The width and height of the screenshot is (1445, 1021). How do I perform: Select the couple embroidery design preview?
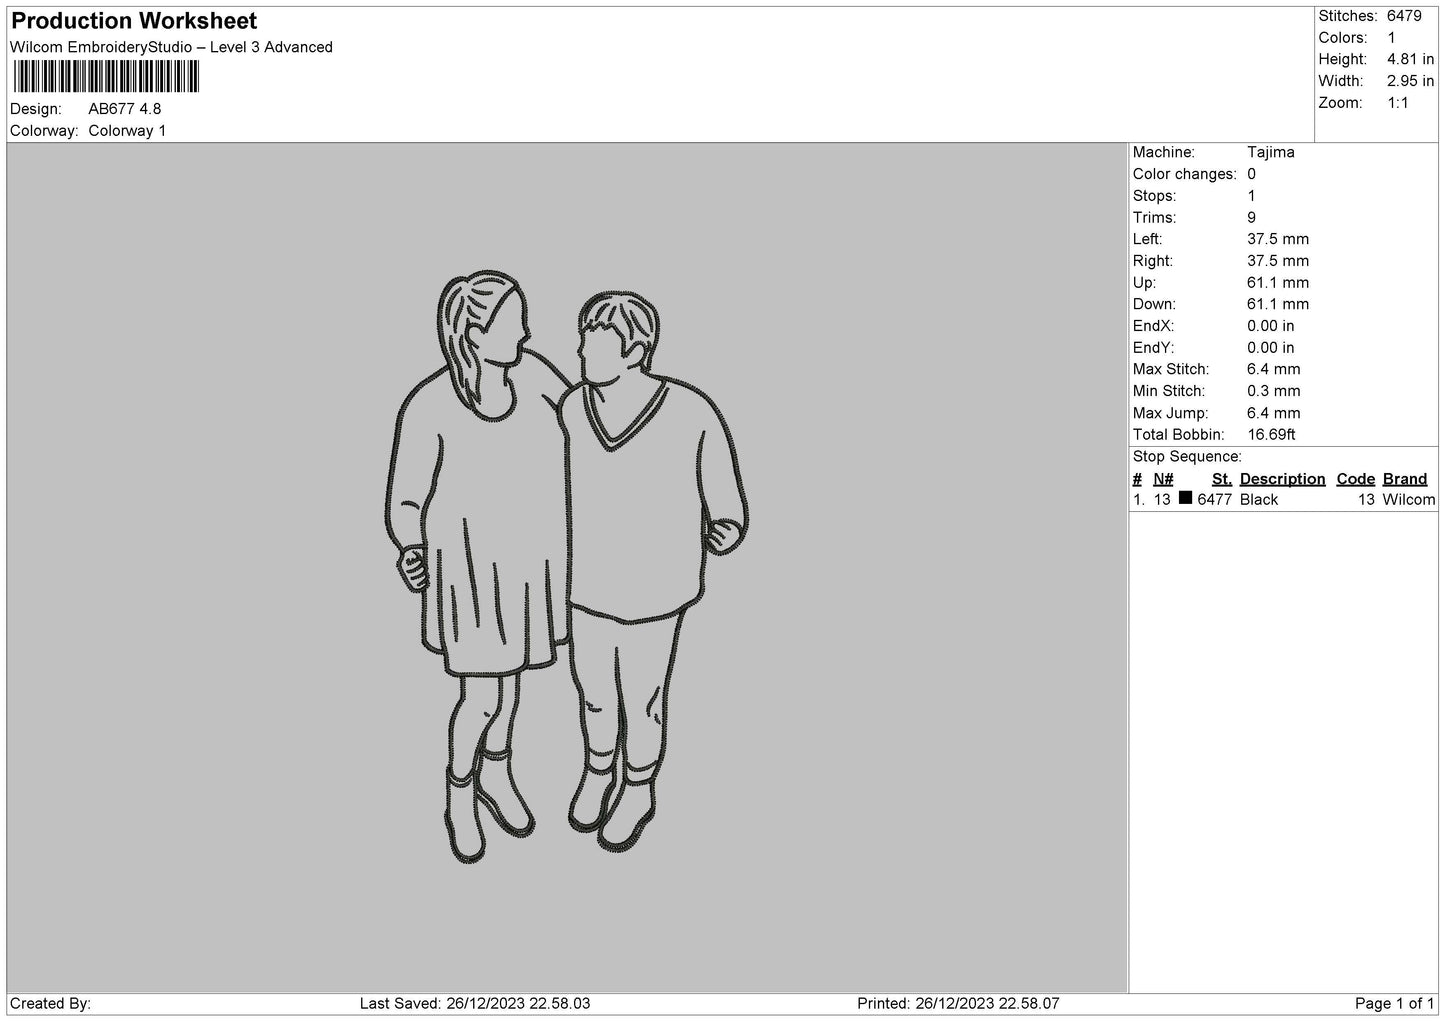pos(568,566)
